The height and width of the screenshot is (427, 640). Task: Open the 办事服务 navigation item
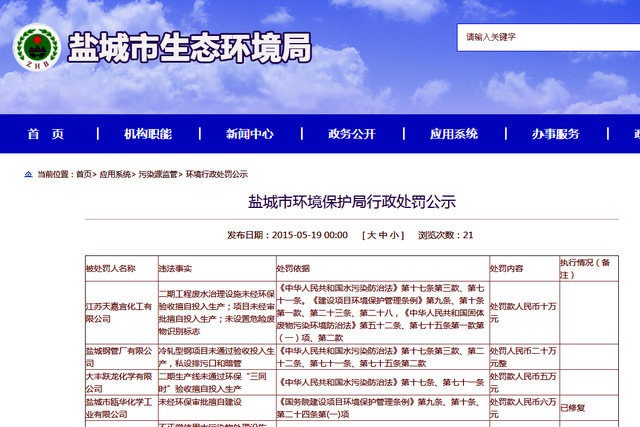556,135
